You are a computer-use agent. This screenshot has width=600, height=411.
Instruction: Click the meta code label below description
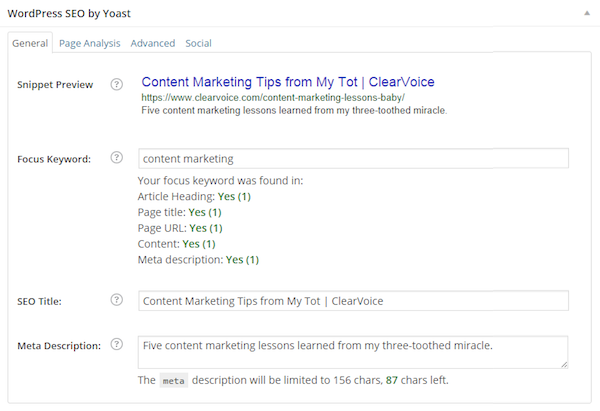174,380
